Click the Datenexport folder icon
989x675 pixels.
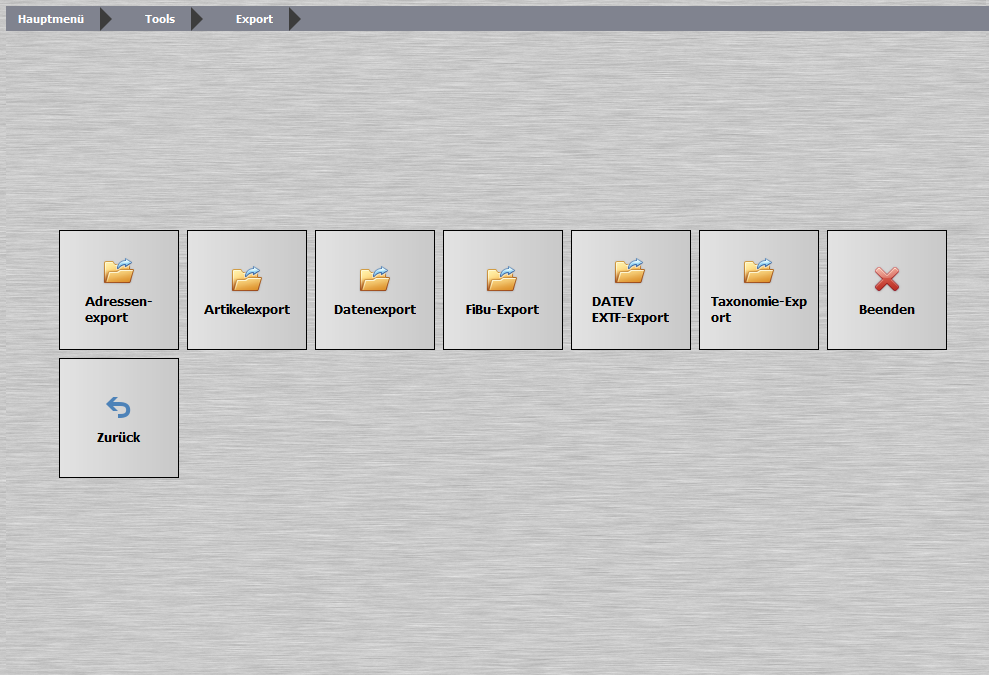click(374, 279)
